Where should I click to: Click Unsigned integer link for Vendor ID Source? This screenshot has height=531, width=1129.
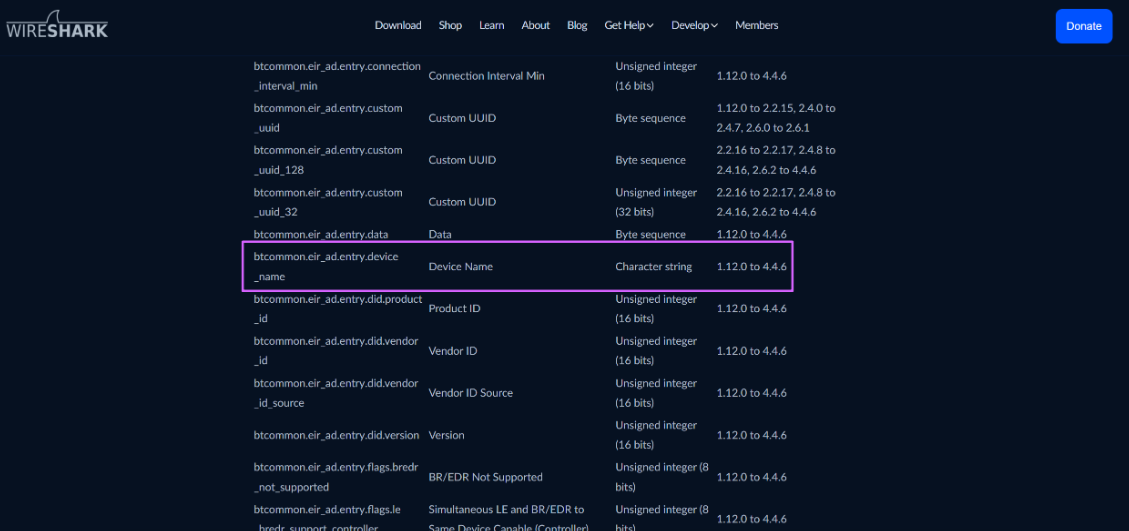pos(656,383)
